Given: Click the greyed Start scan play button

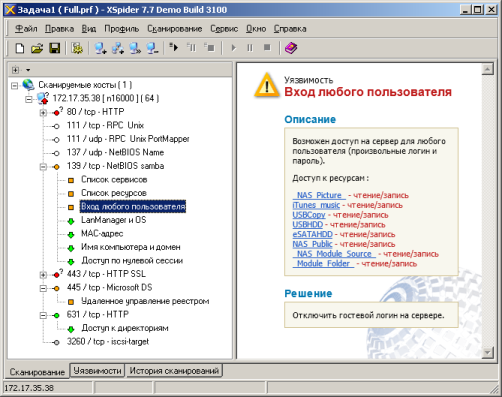Looking at the screenshot, I should (233, 48).
